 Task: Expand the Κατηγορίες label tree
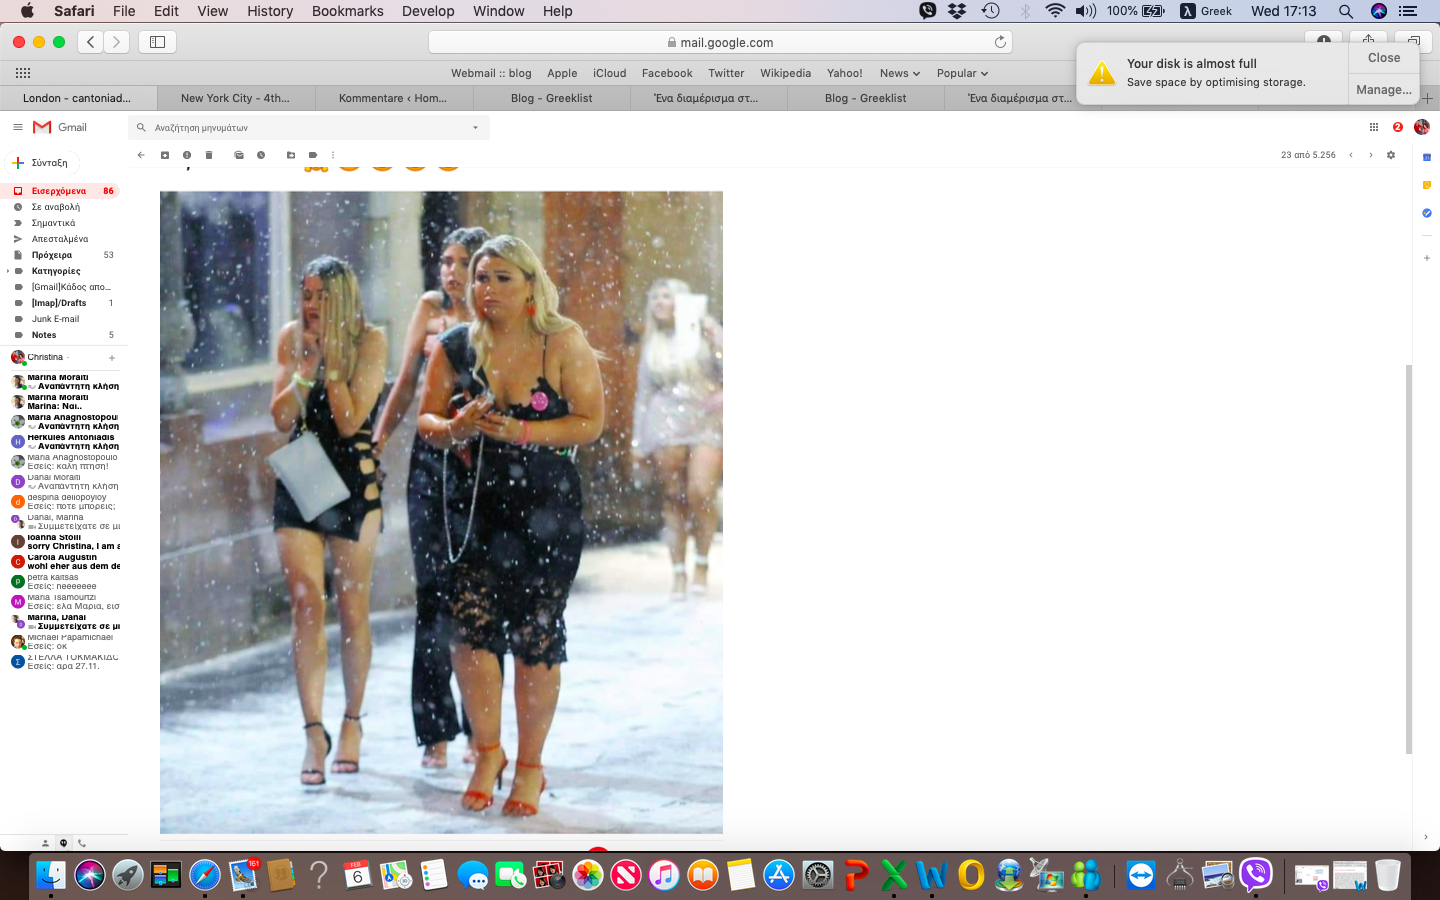[x=8, y=271]
